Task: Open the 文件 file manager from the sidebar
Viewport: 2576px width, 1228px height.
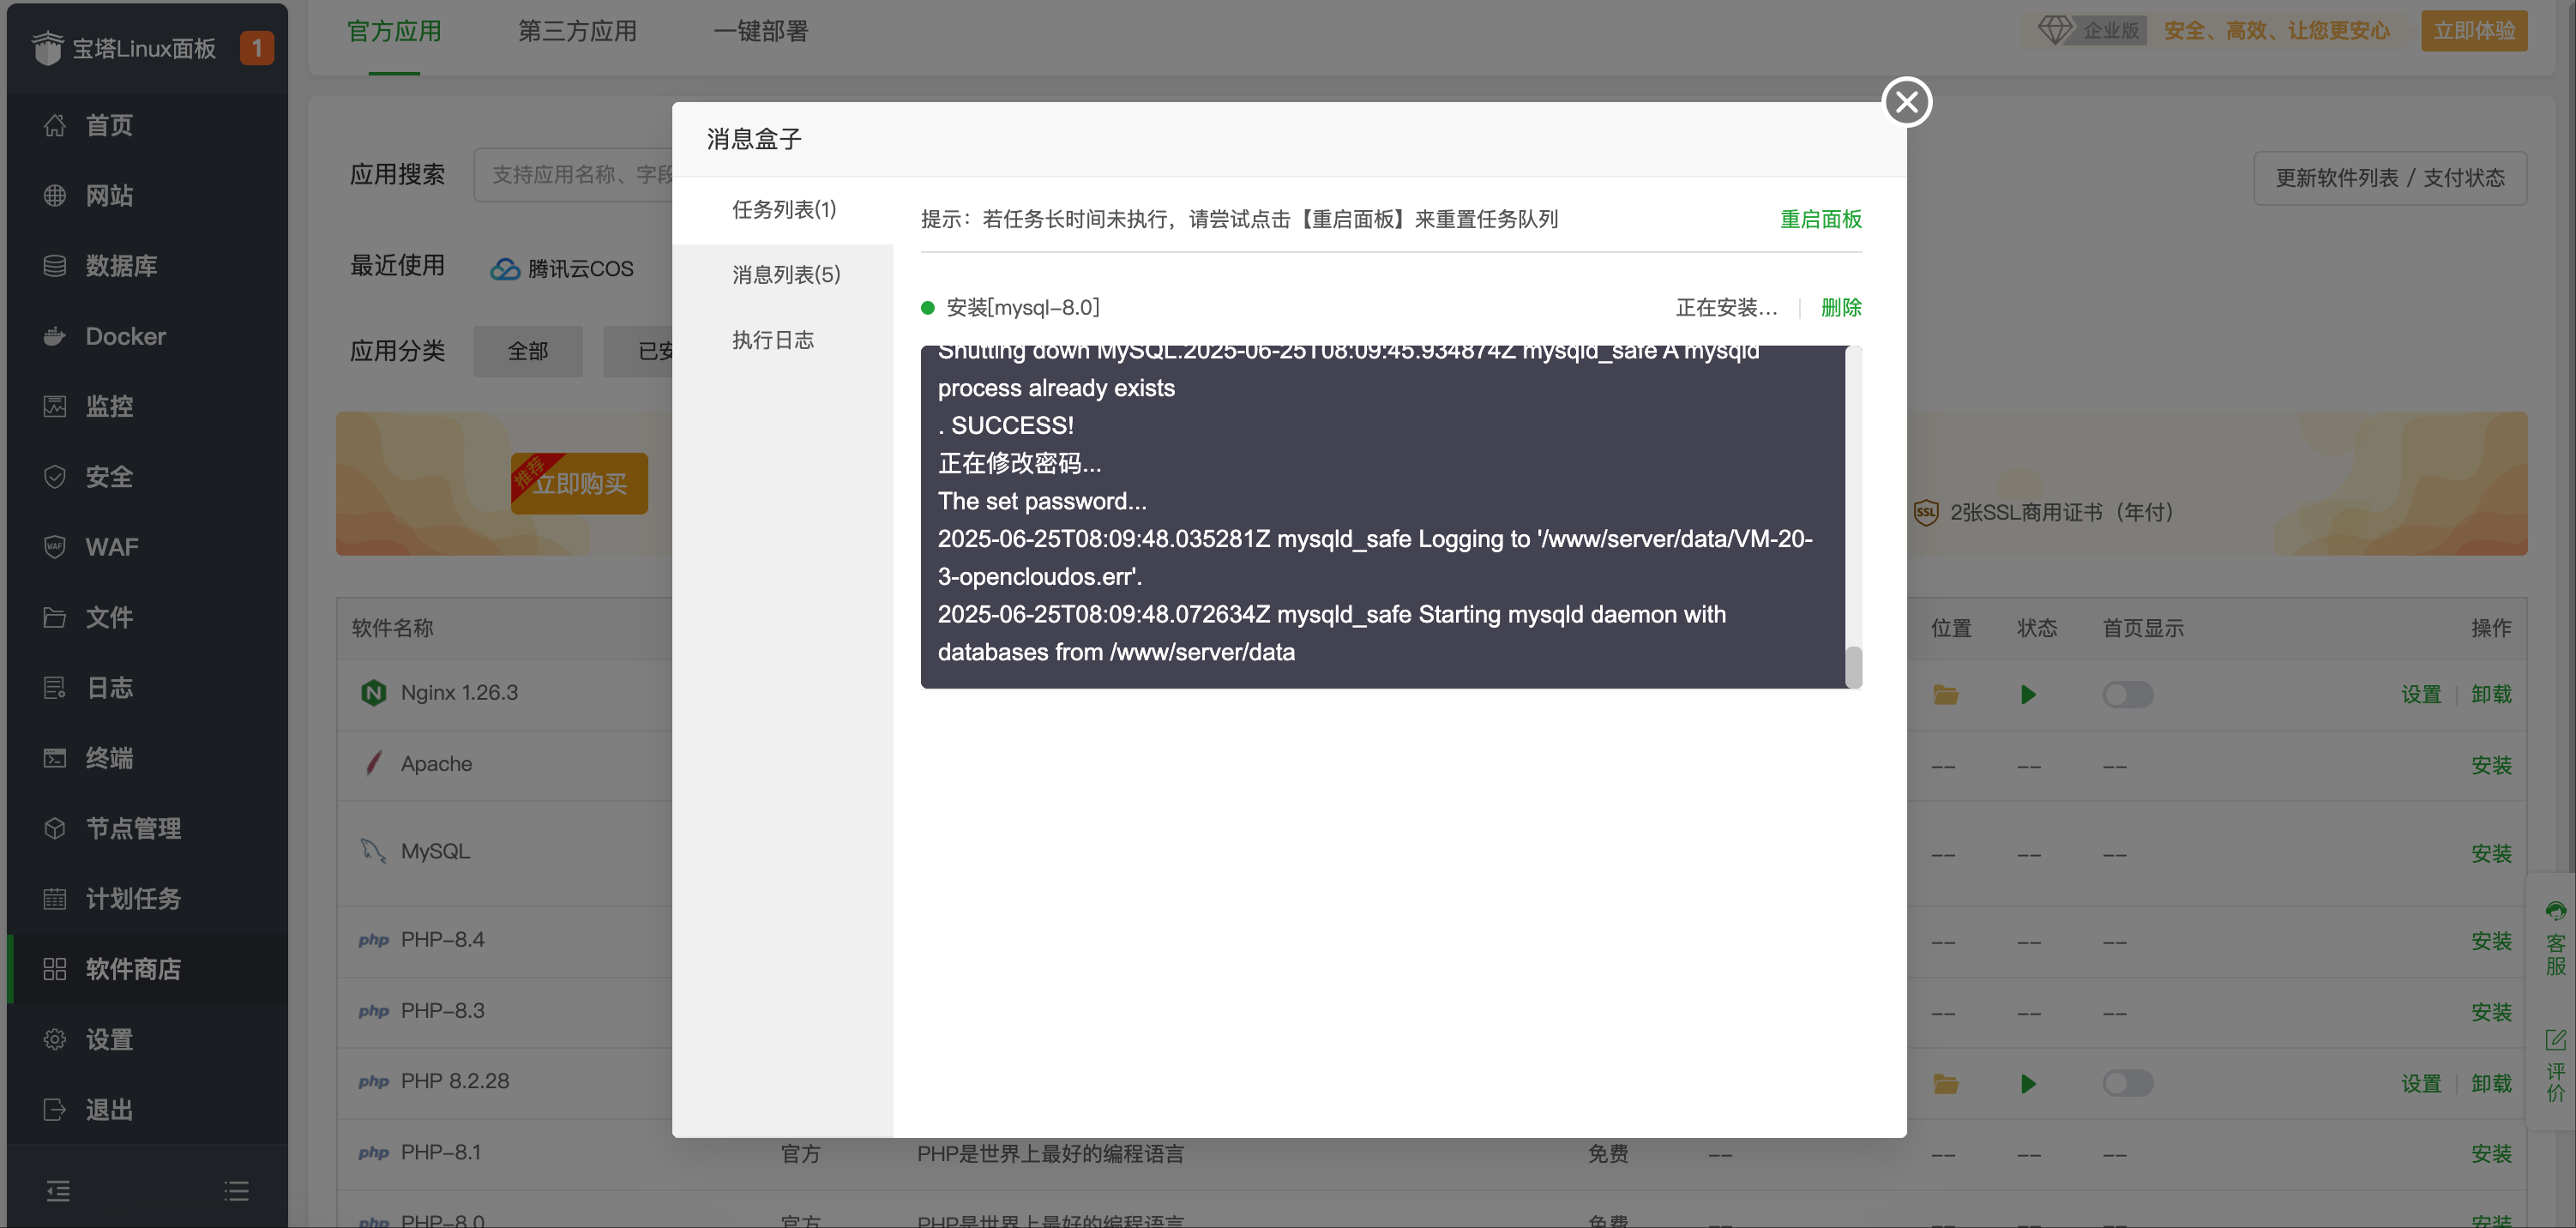Action: (109, 617)
